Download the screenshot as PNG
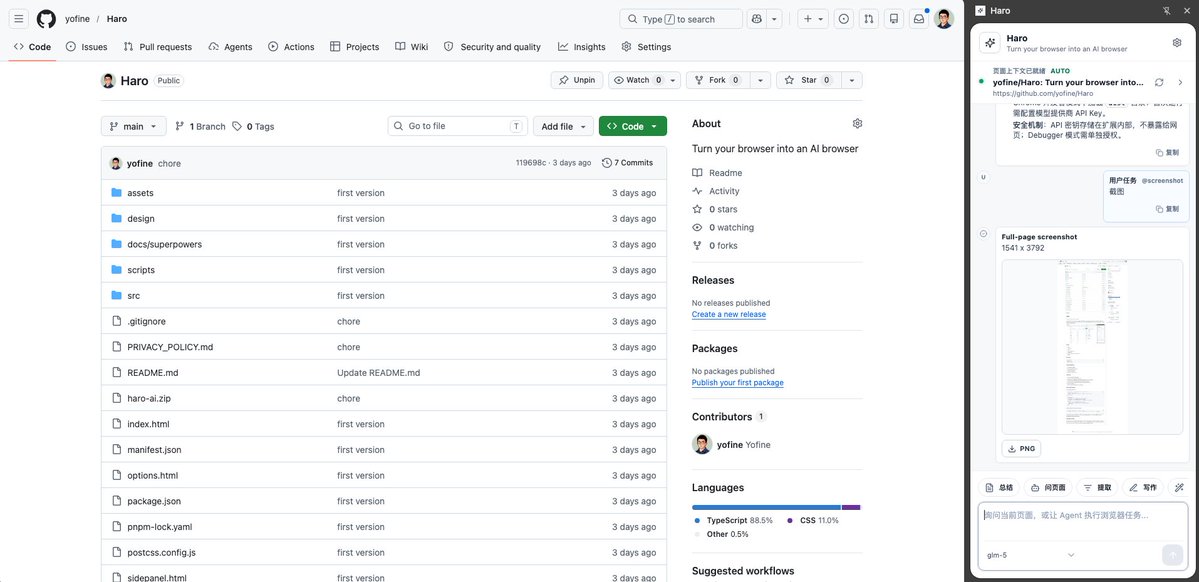Image resolution: width=1199 pixels, height=582 pixels. 1021,449
